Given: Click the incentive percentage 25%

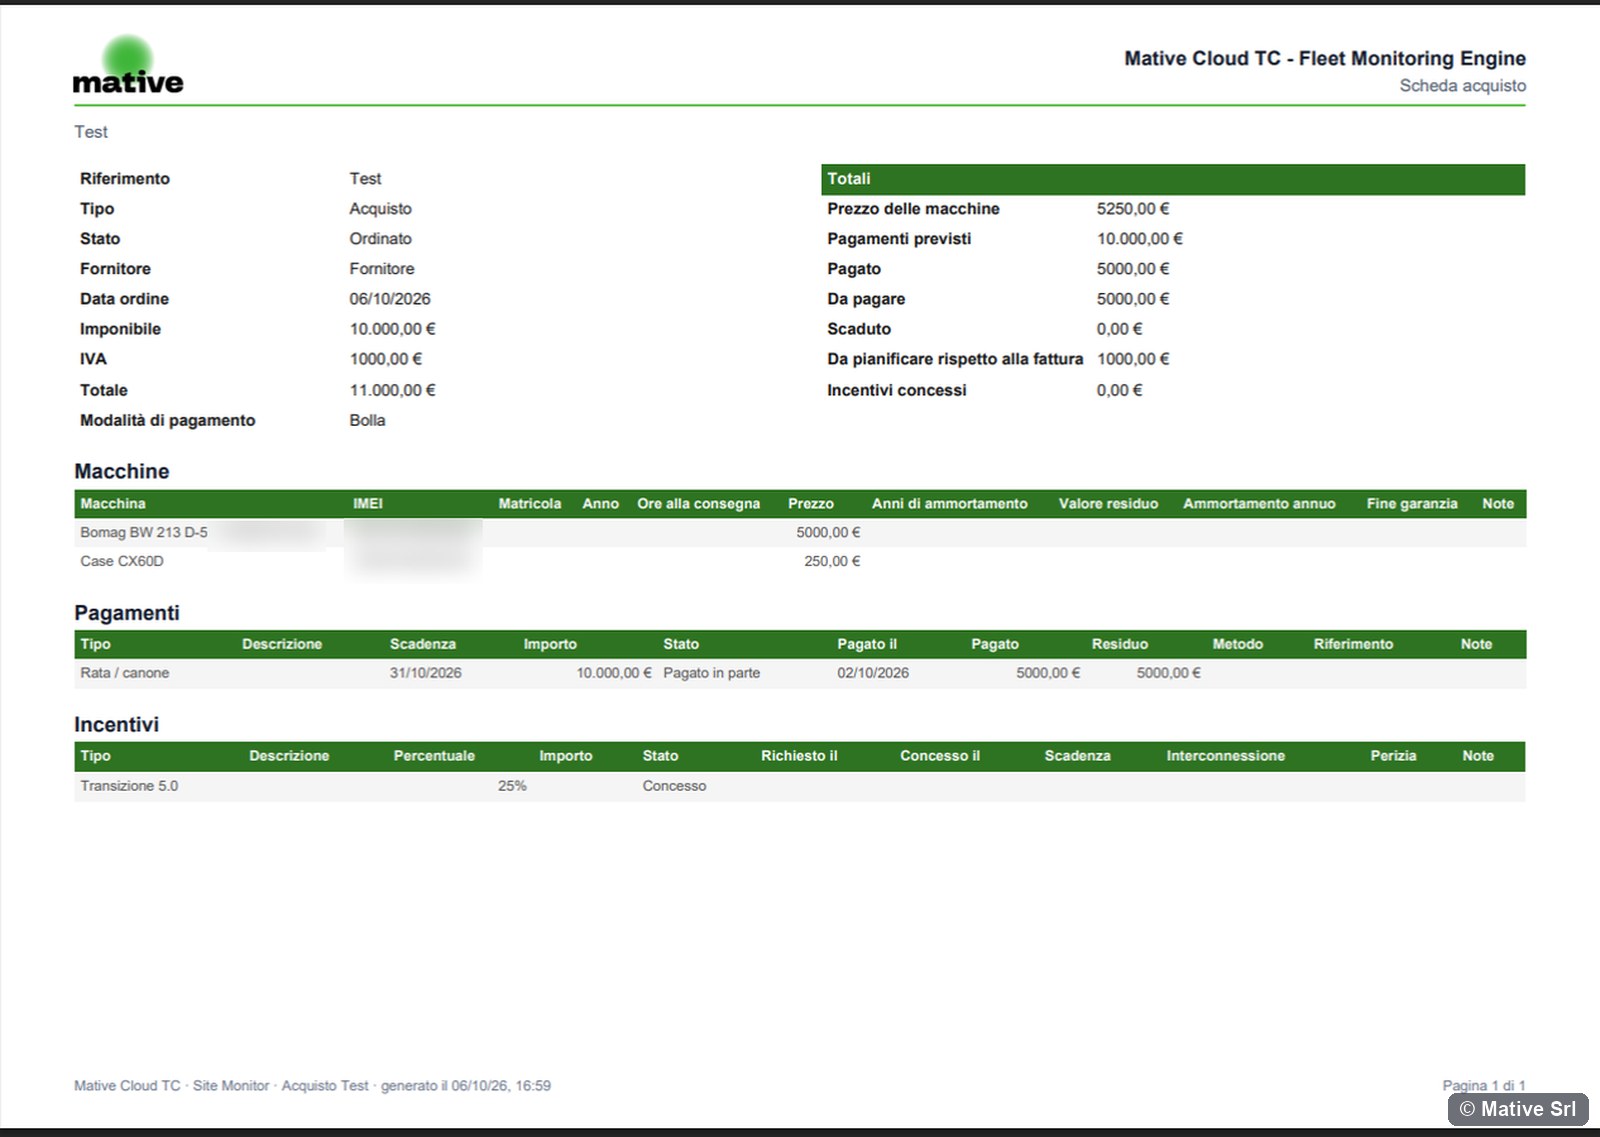Looking at the screenshot, I should pos(512,787).
